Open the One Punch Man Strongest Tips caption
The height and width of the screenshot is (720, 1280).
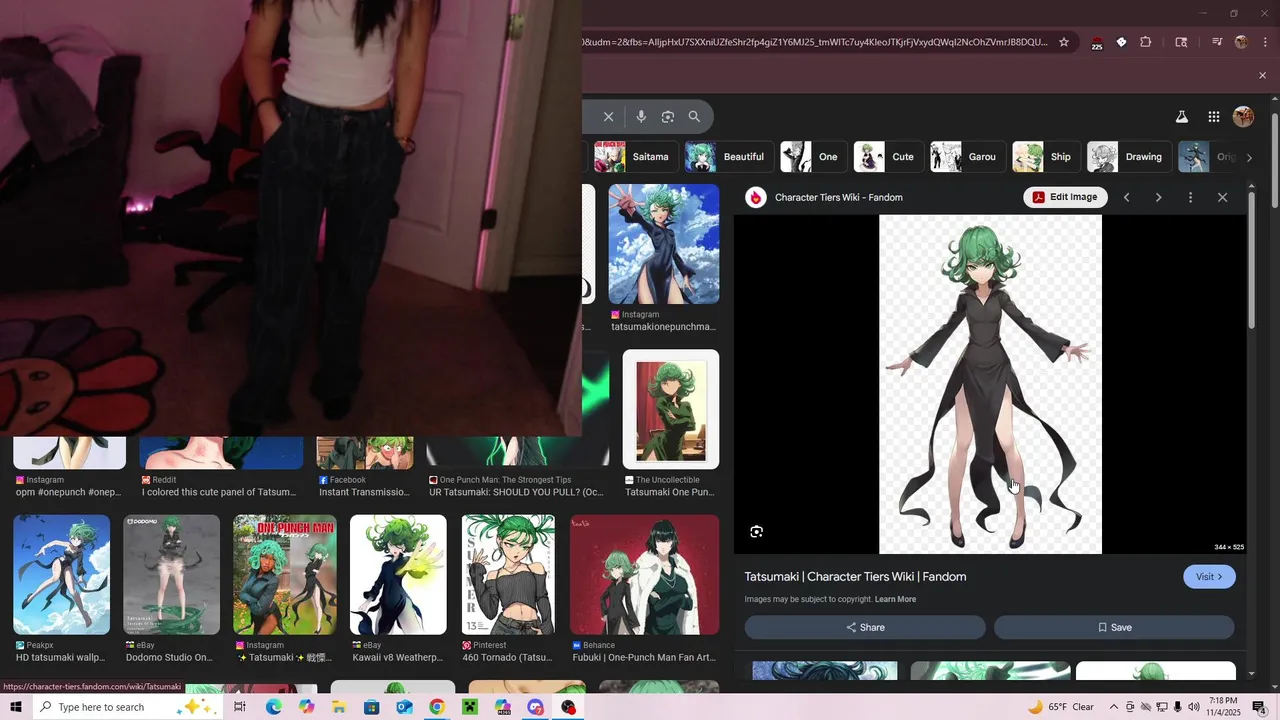pos(516,492)
